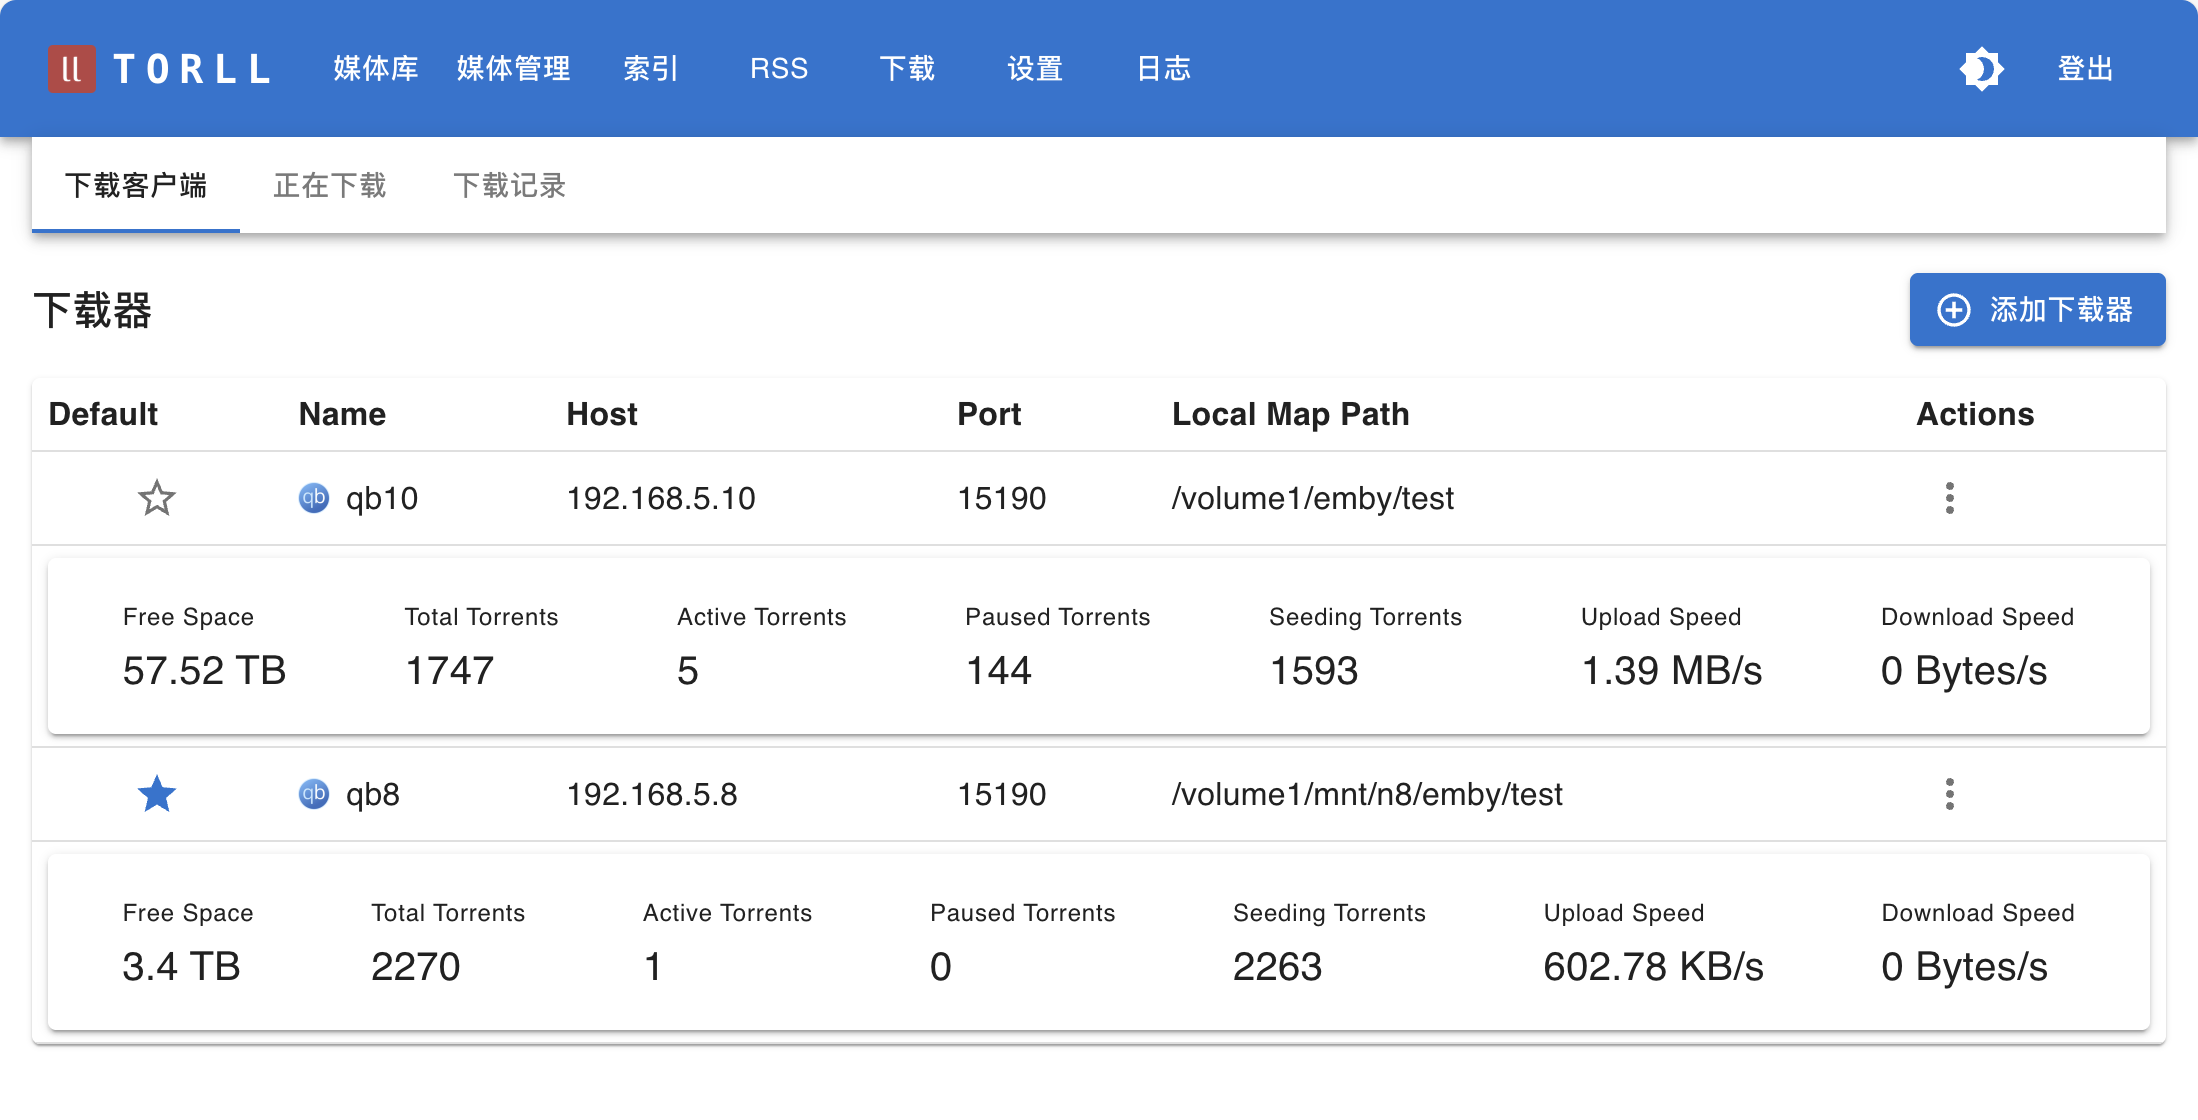2198x1120 pixels.
Task: Click the qBittorrent icon beside qb10
Action: click(x=314, y=497)
